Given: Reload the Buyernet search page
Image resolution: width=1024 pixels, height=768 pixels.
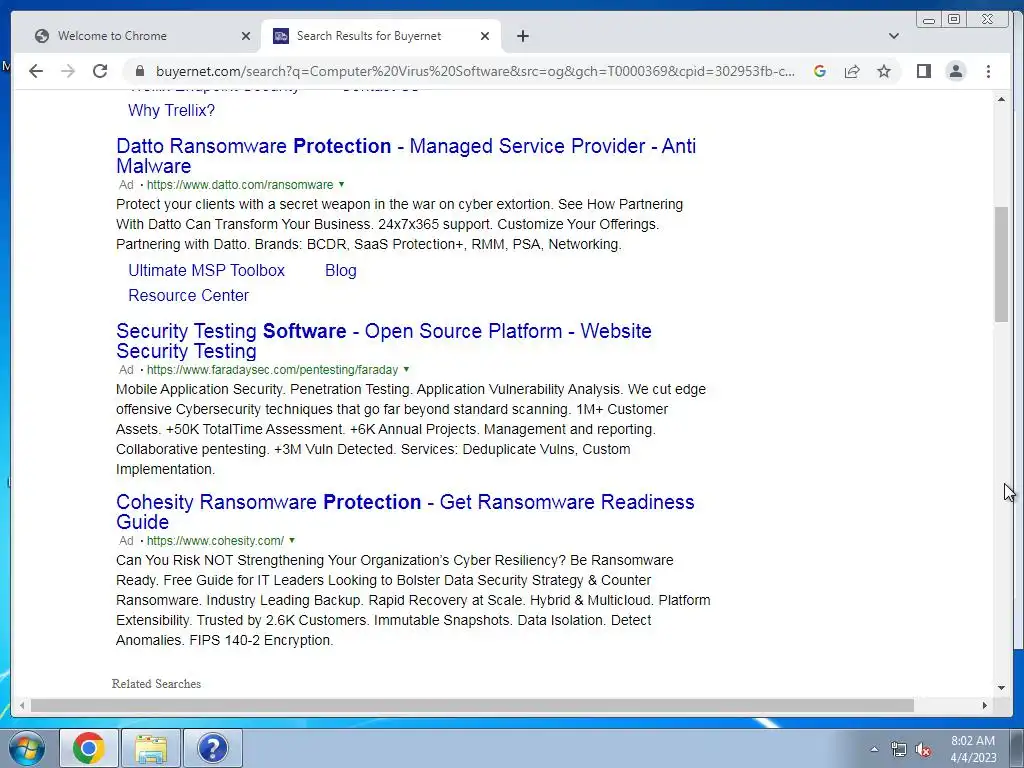Looking at the screenshot, I should (x=100, y=71).
